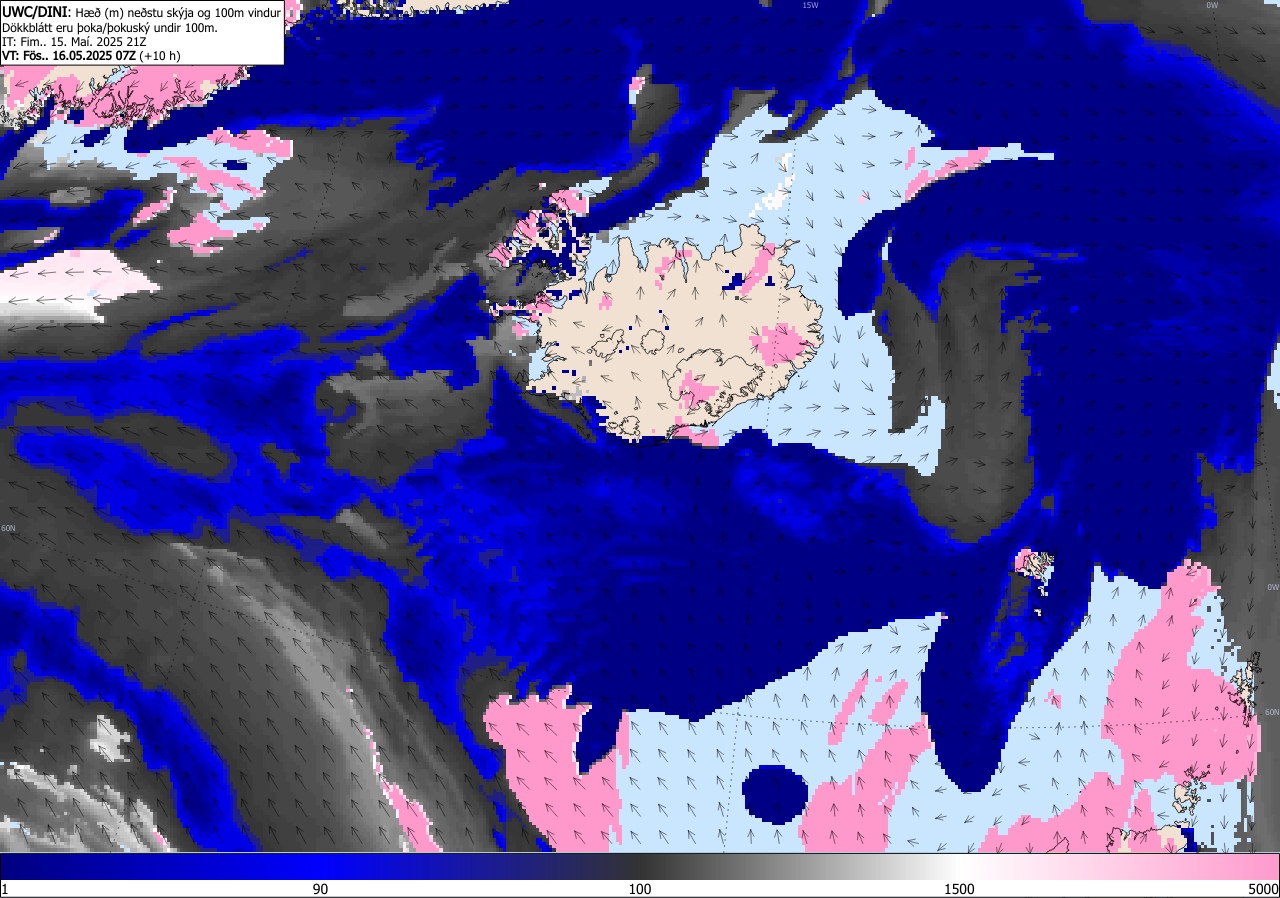Click the initial time line 'IT: Fim.. 15. Maí. 2025 21Z'
This screenshot has height=898, width=1280.
(x=74, y=41)
